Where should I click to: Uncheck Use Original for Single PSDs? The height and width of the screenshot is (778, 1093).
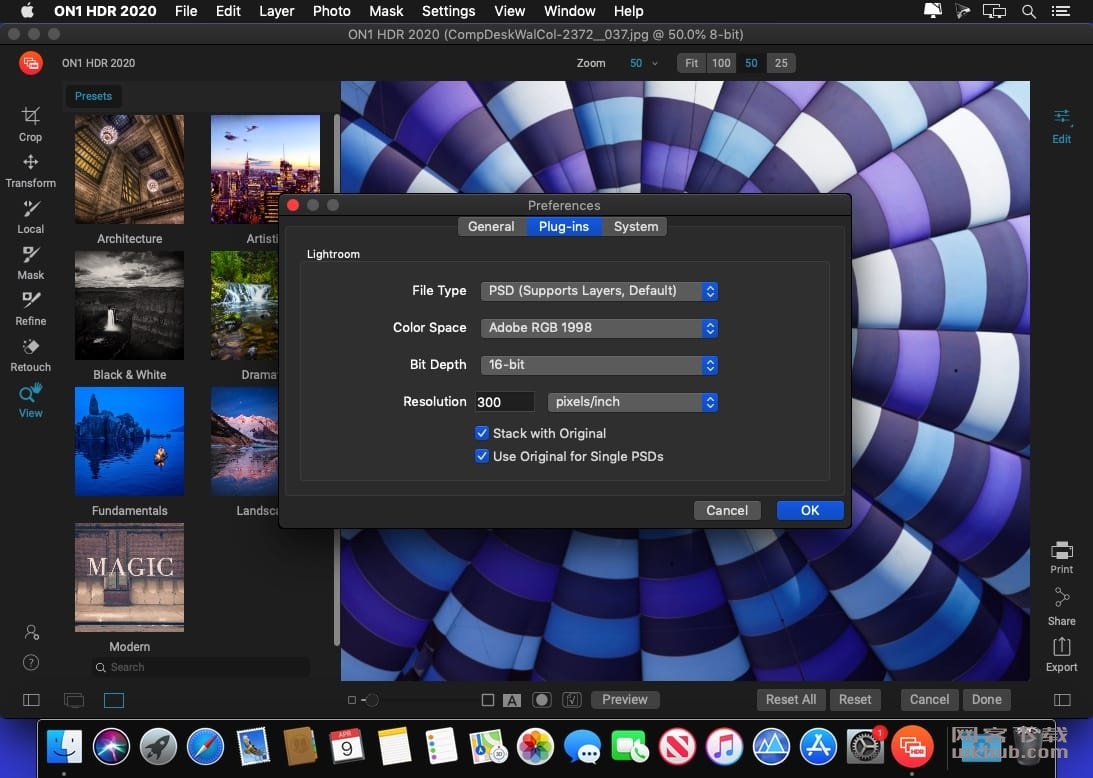pos(482,456)
